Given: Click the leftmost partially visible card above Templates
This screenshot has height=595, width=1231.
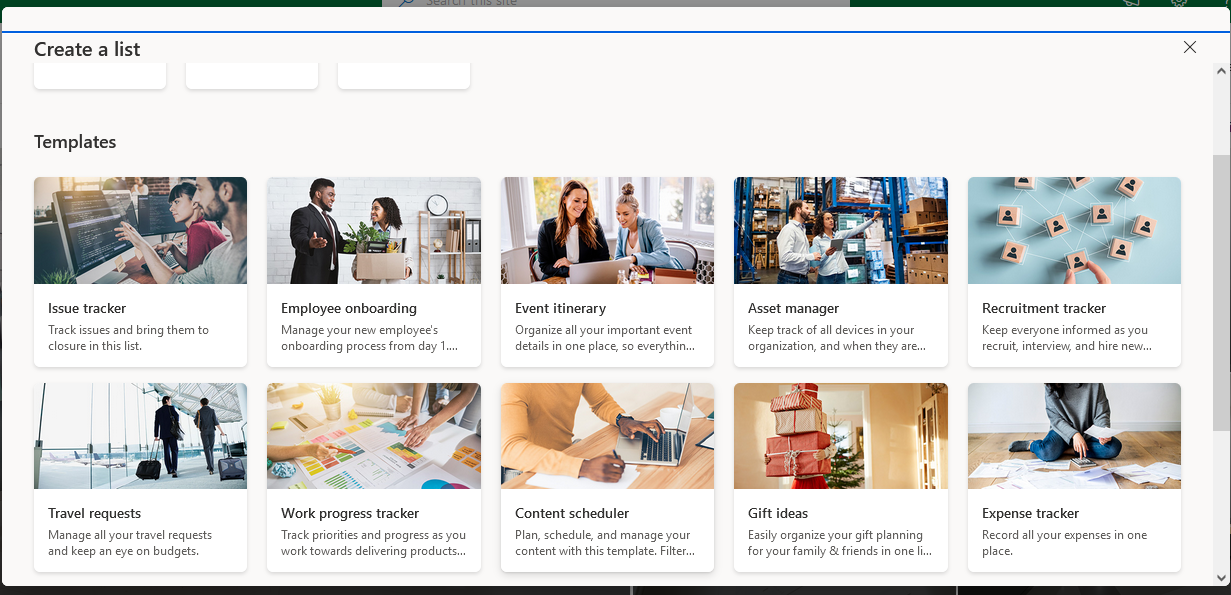Looking at the screenshot, I should point(100,76).
